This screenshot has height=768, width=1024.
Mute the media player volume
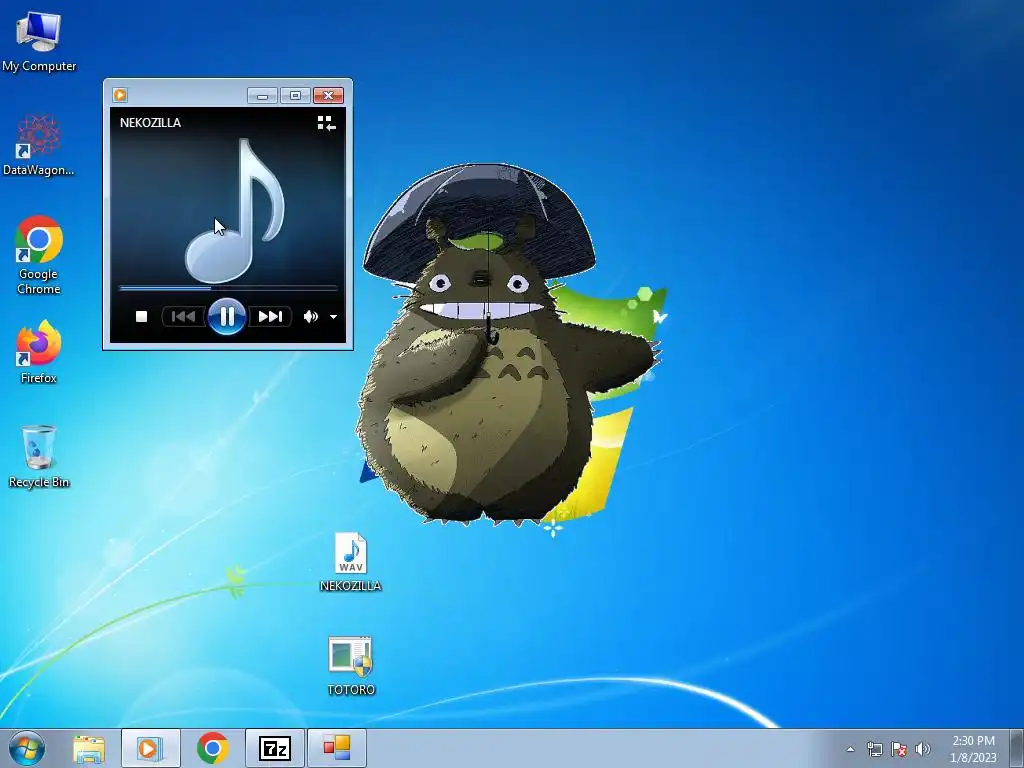(x=310, y=317)
